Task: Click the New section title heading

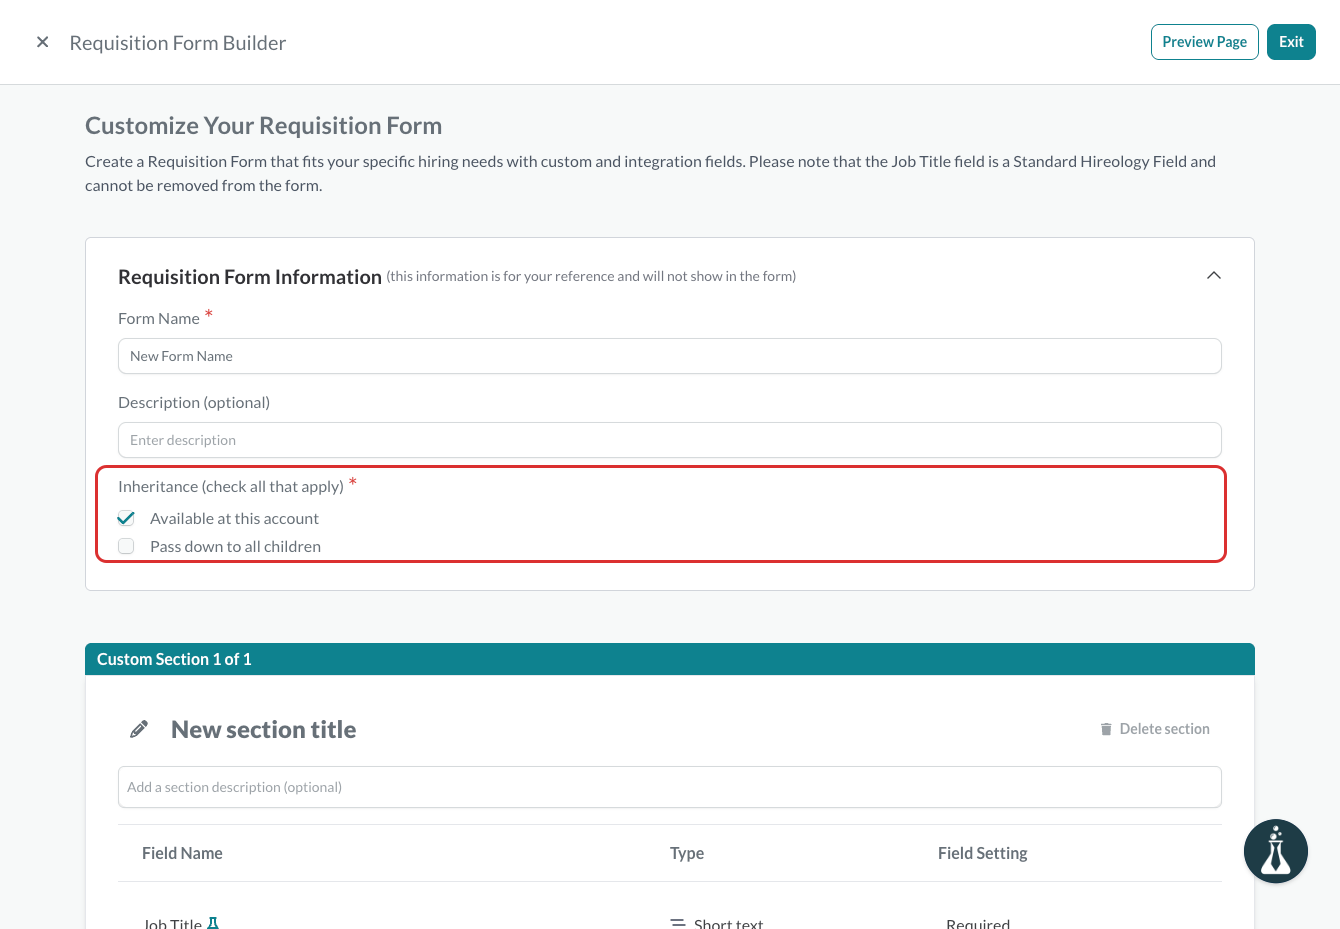Action: click(x=263, y=729)
